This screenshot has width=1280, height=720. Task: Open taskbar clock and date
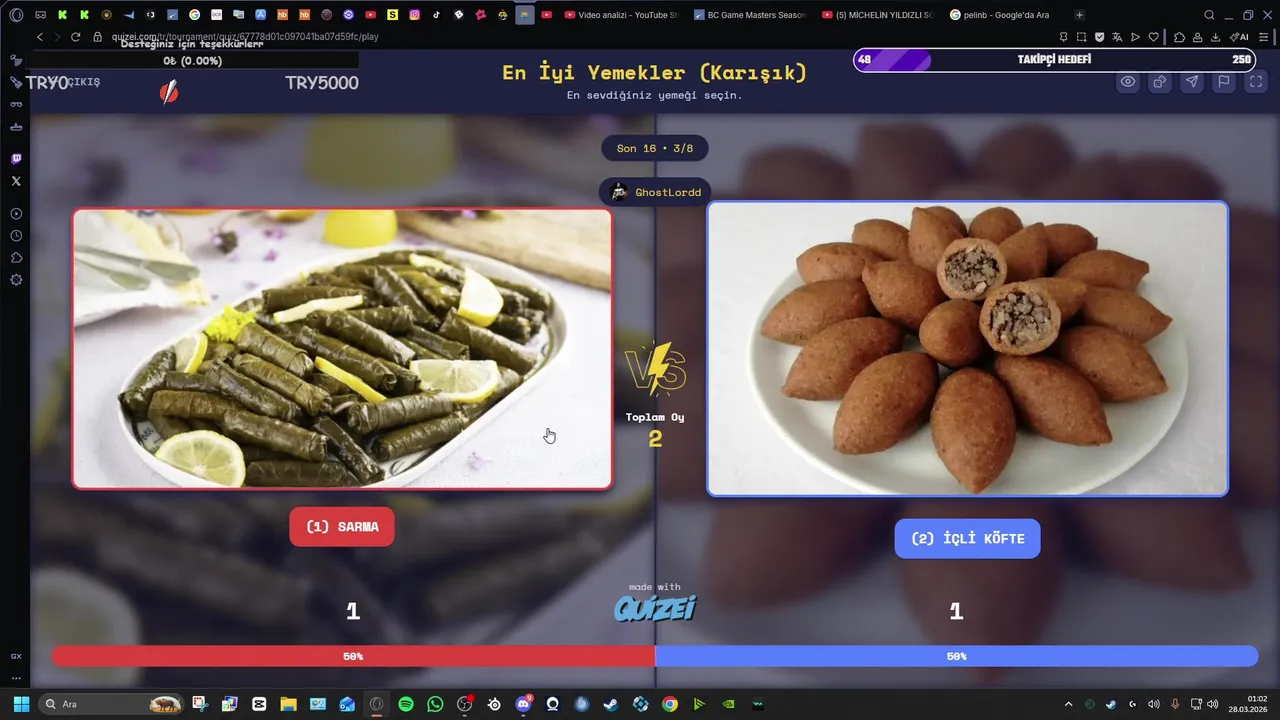pyautogui.click(x=1250, y=704)
